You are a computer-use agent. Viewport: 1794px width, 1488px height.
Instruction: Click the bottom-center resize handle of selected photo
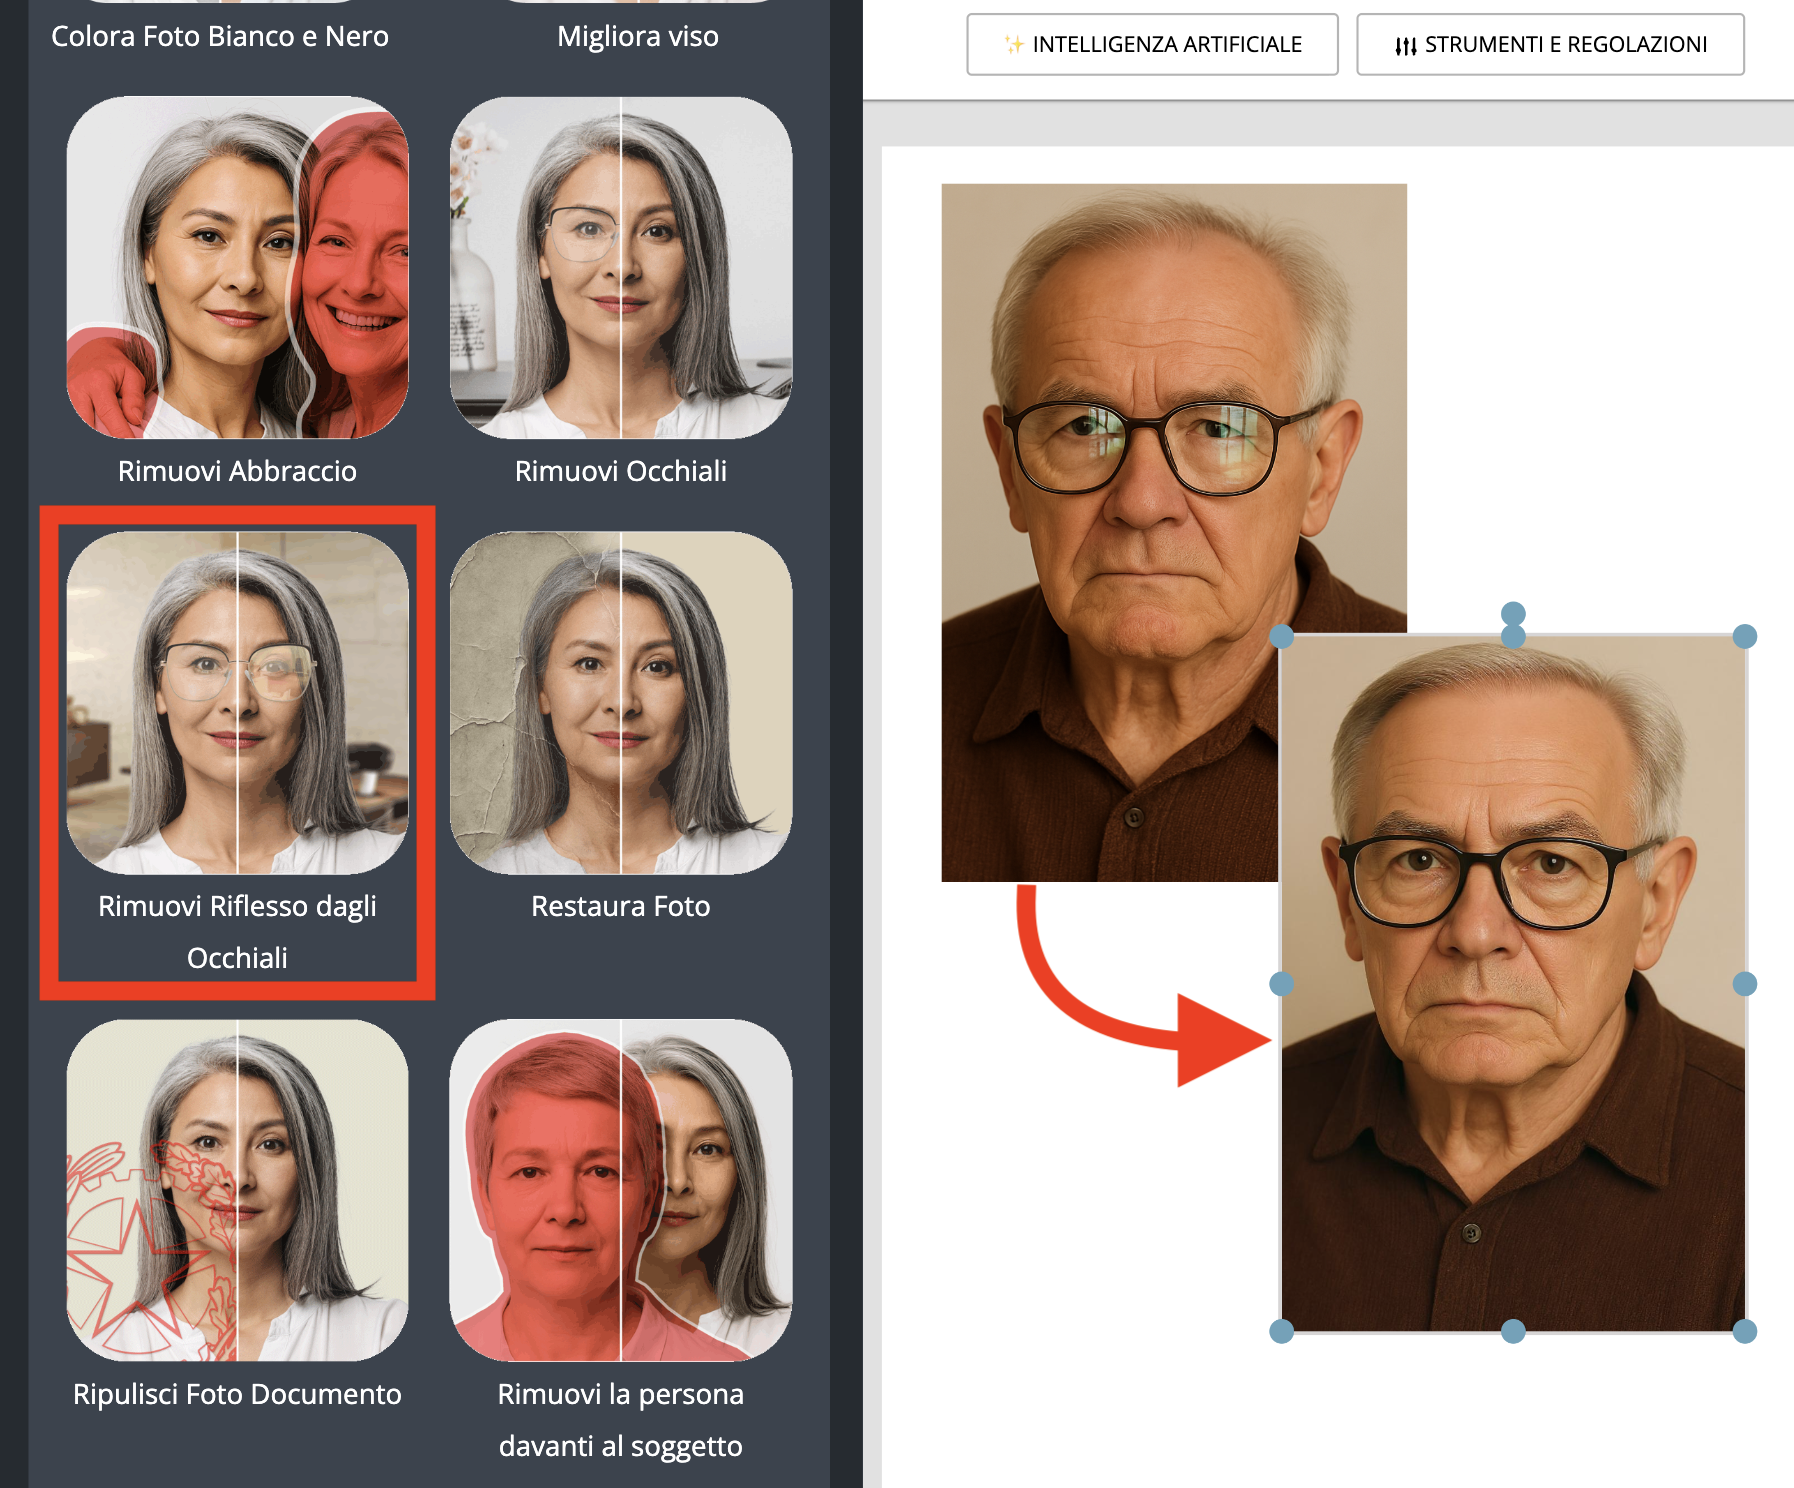pyautogui.click(x=1513, y=1331)
